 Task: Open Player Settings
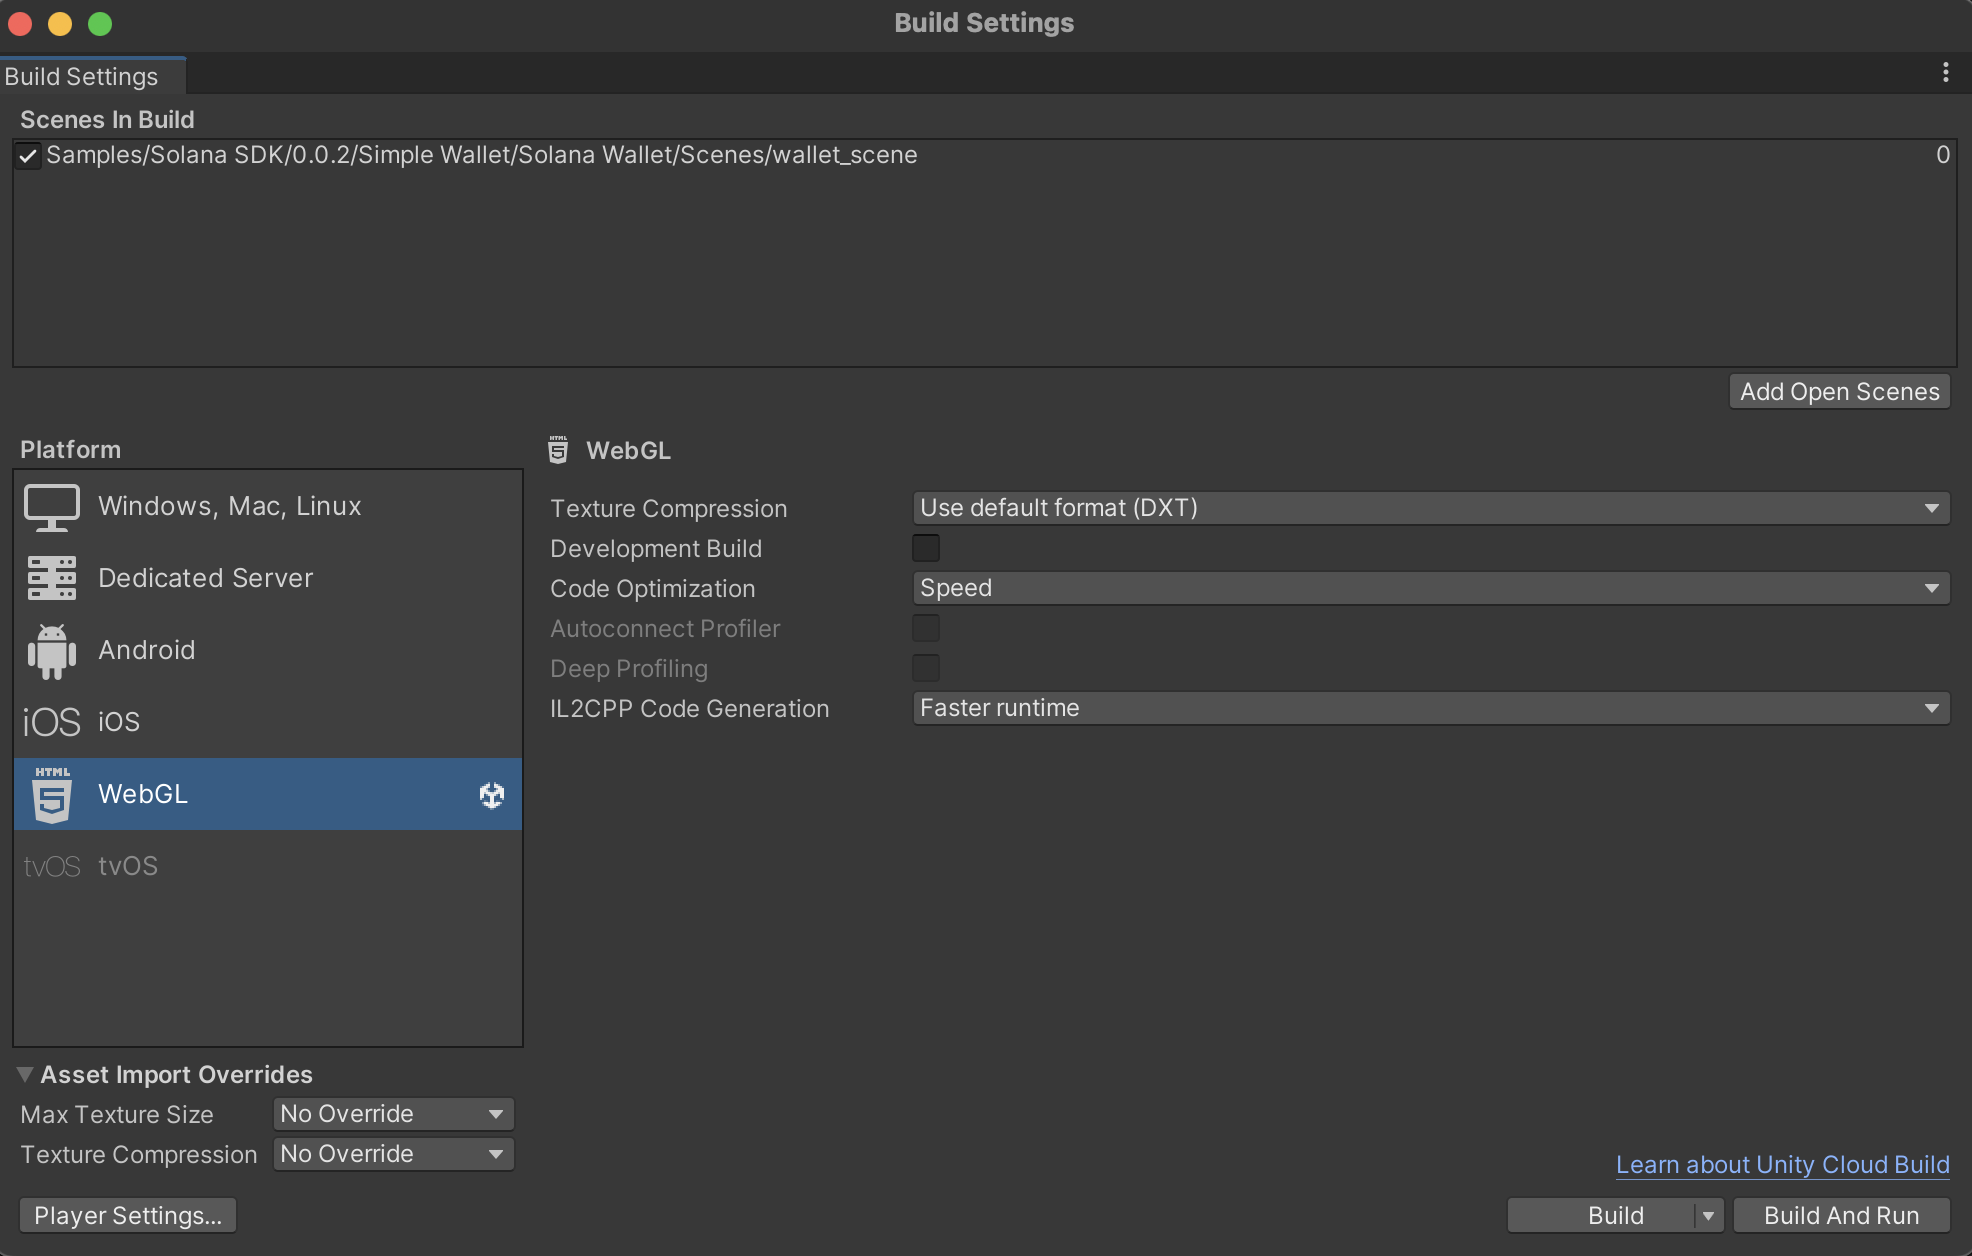[x=128, y=1216]
